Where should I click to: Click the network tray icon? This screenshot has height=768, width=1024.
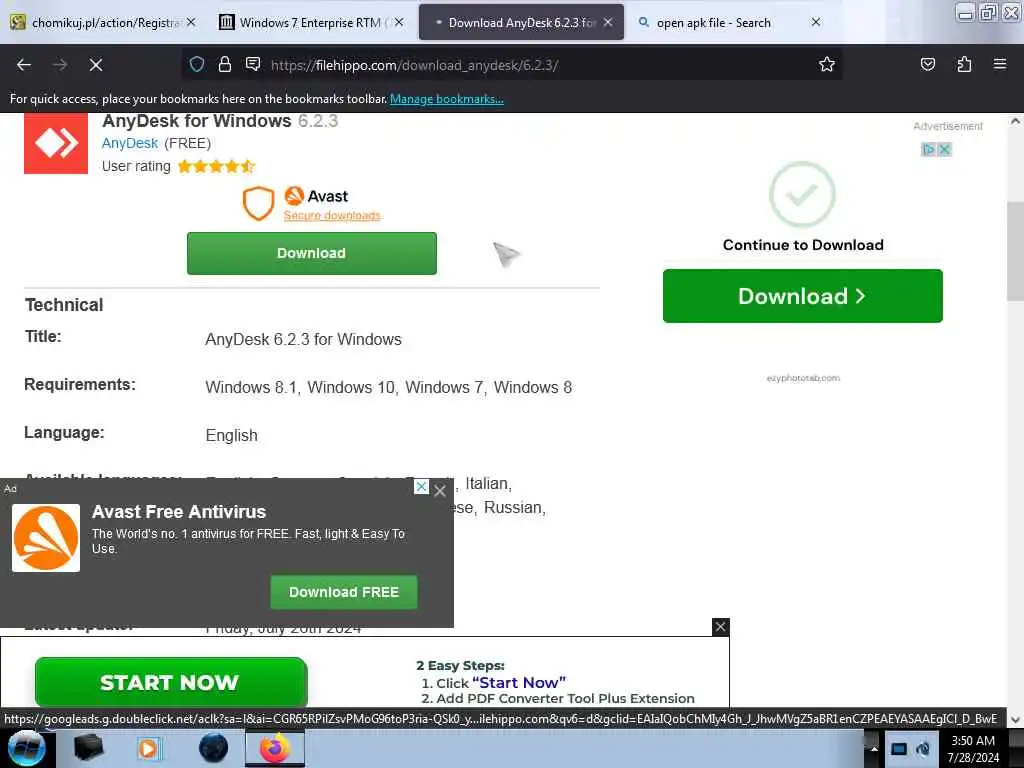[923, 749]
